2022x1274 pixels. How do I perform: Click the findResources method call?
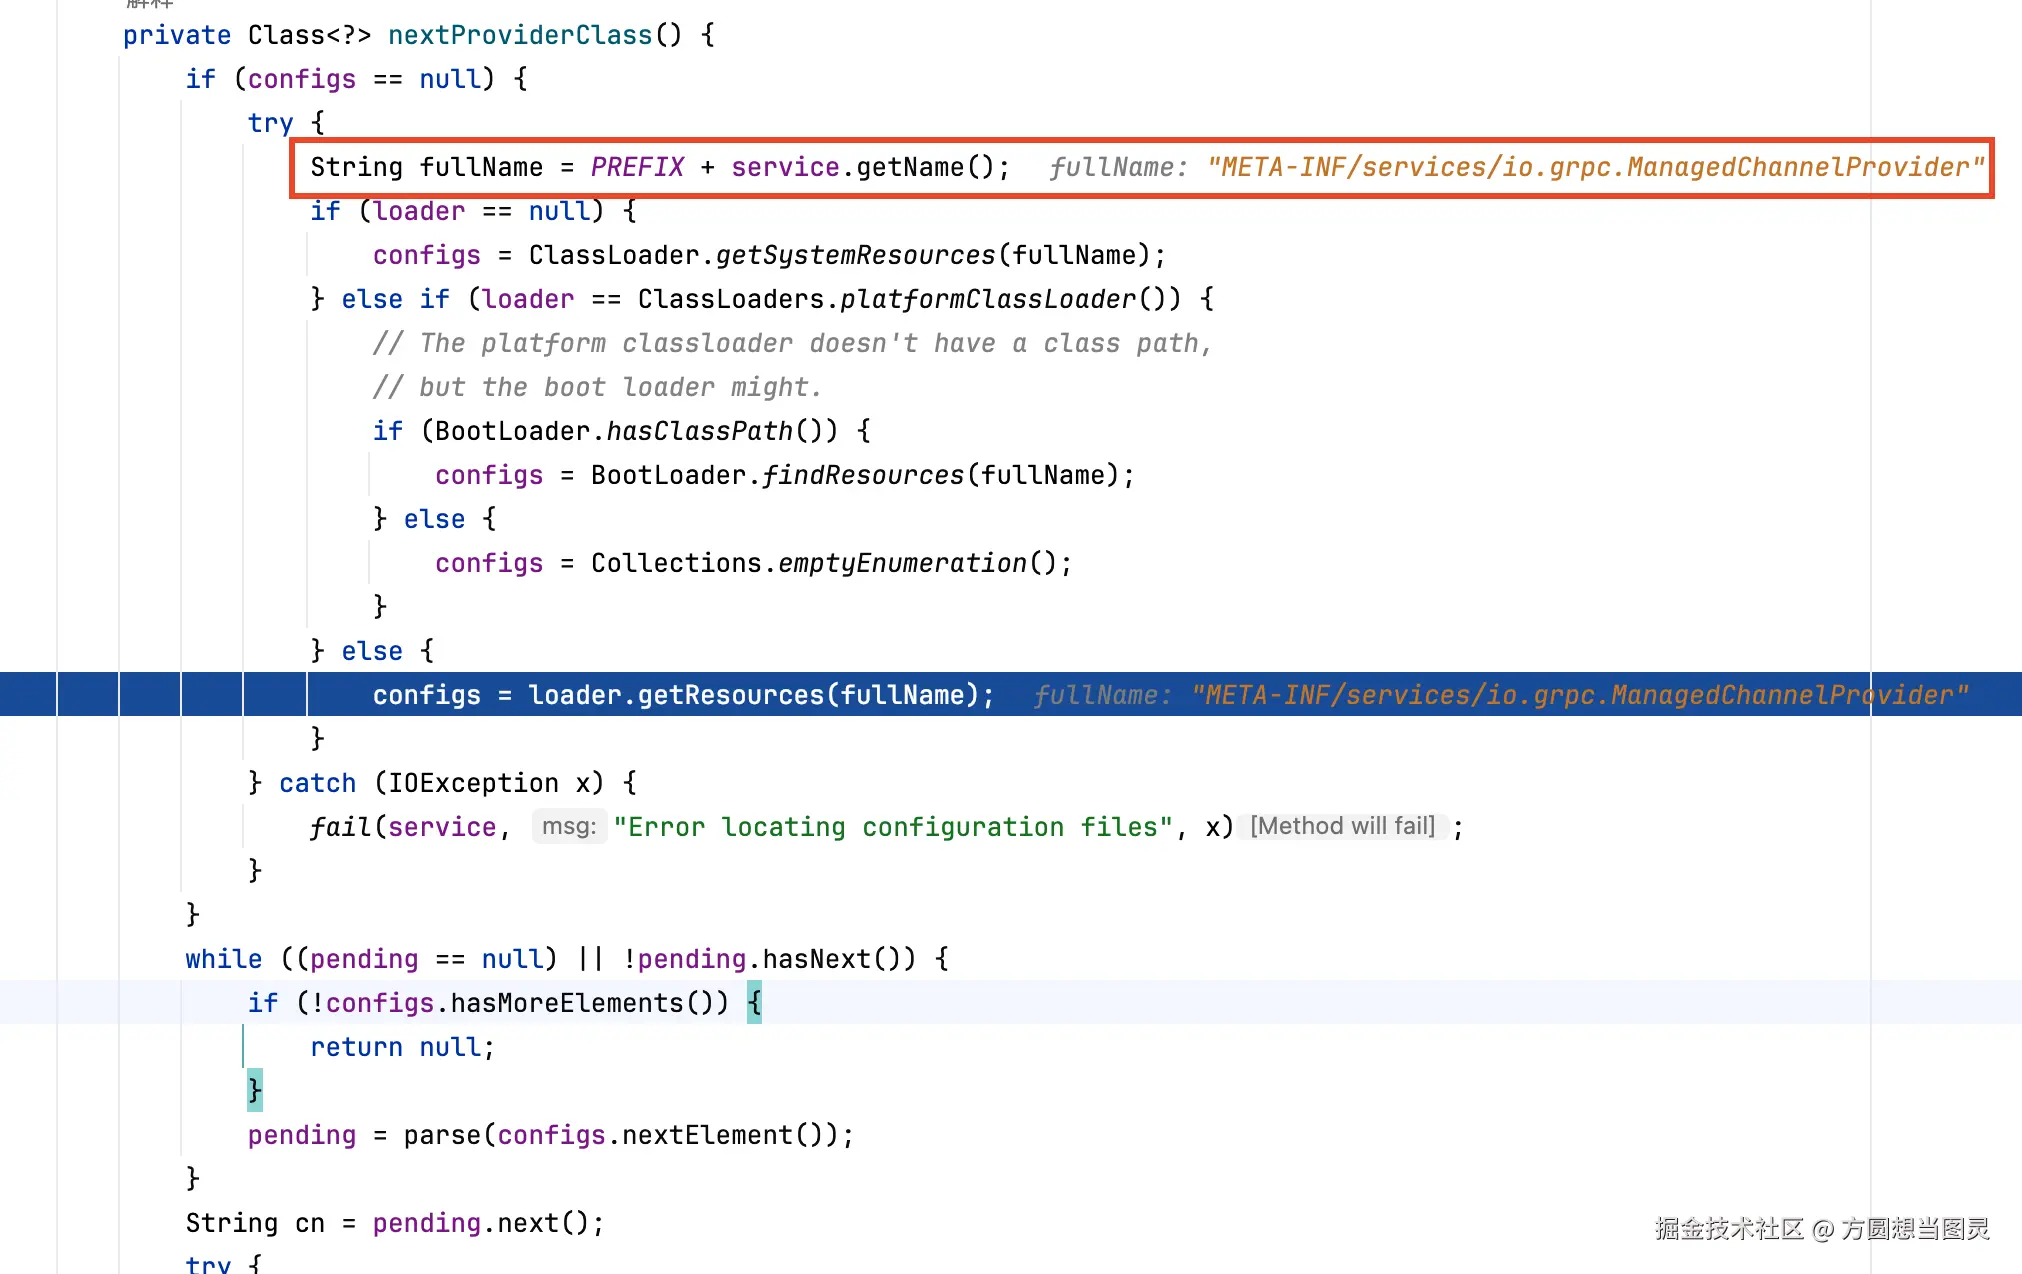point(862,475)
